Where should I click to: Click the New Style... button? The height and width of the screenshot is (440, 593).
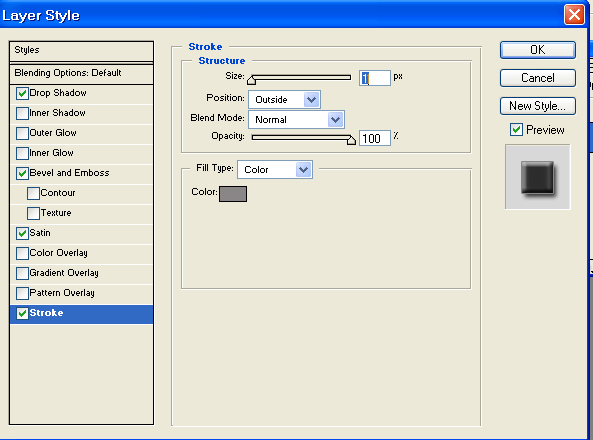click(538, 106)
